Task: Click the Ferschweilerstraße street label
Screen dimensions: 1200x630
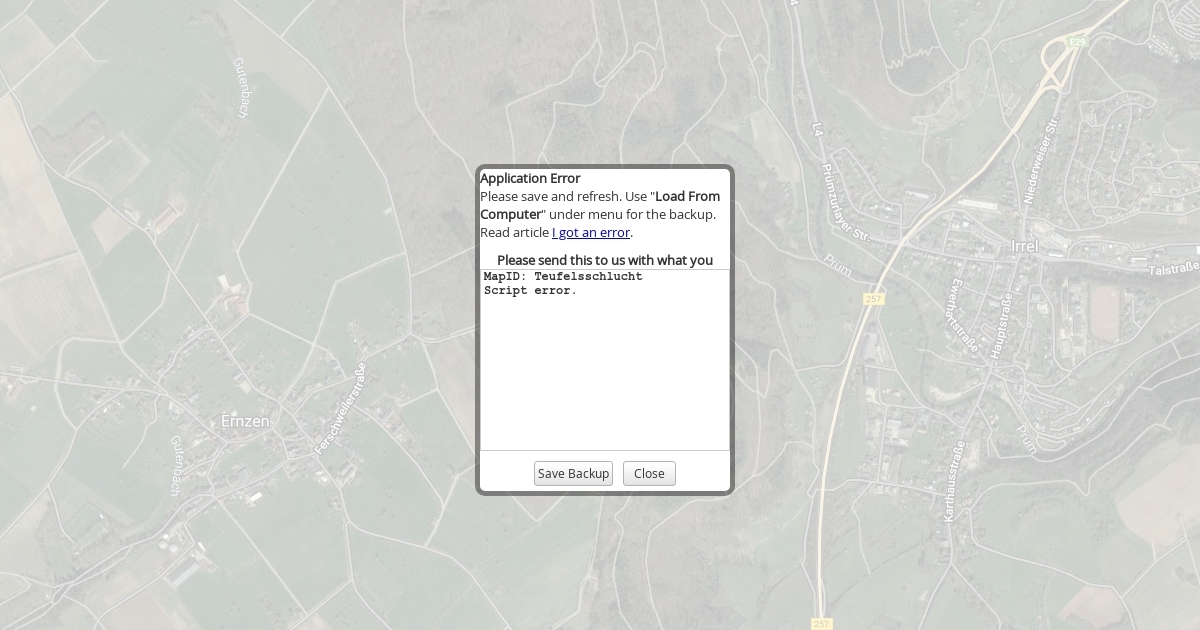Action: [x=341, y=409]
